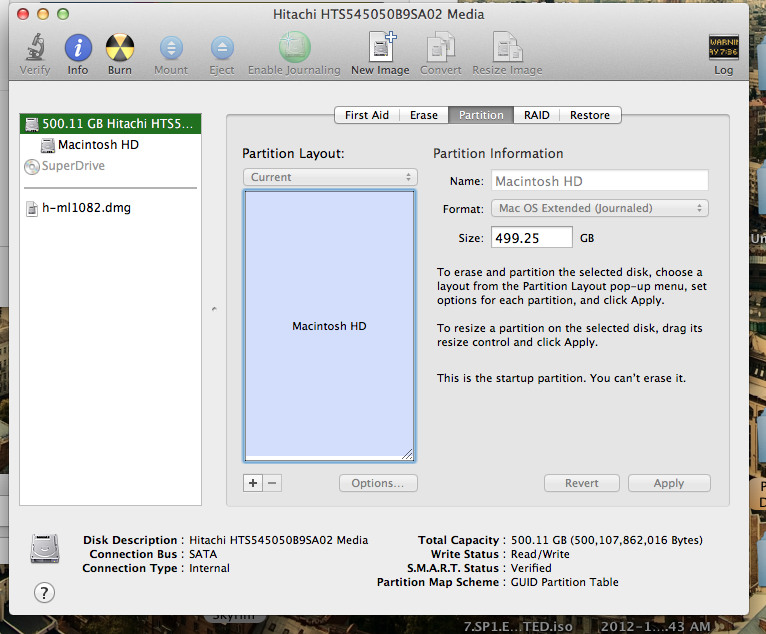Click the hard drive icon near Disk Description
The height and width of the screenshot is (634, 766).
tap(45, 549)
